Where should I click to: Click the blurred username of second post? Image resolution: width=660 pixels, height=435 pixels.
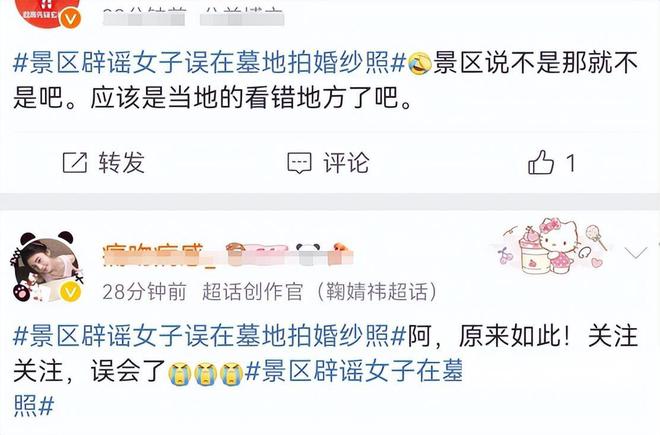click(227, 254)
